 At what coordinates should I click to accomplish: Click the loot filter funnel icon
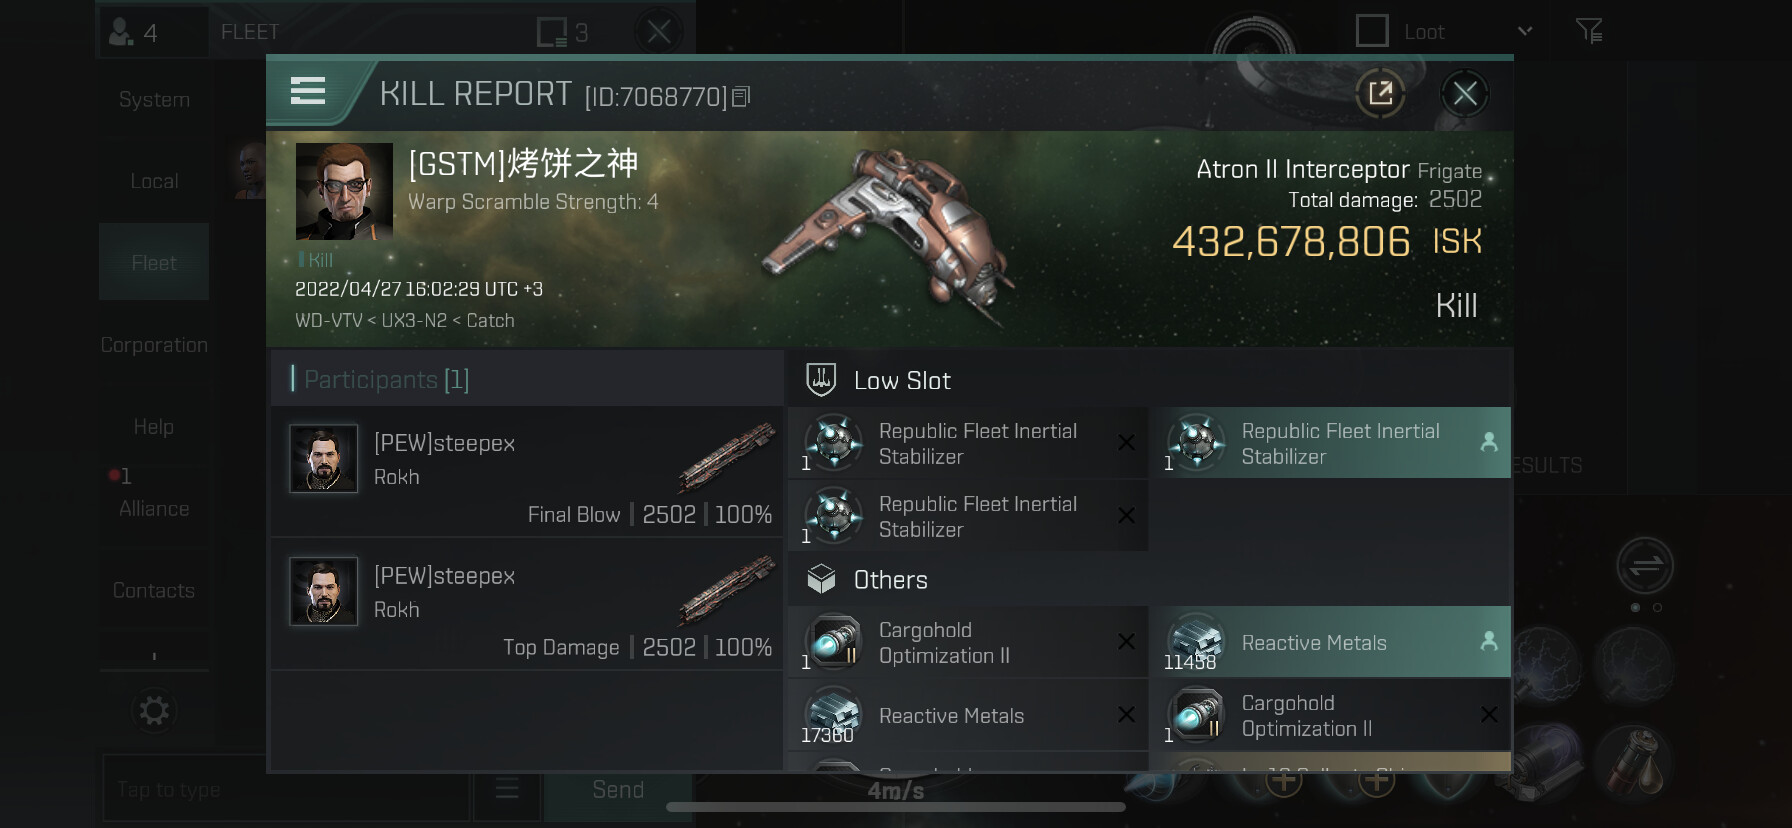point(1589,32)
